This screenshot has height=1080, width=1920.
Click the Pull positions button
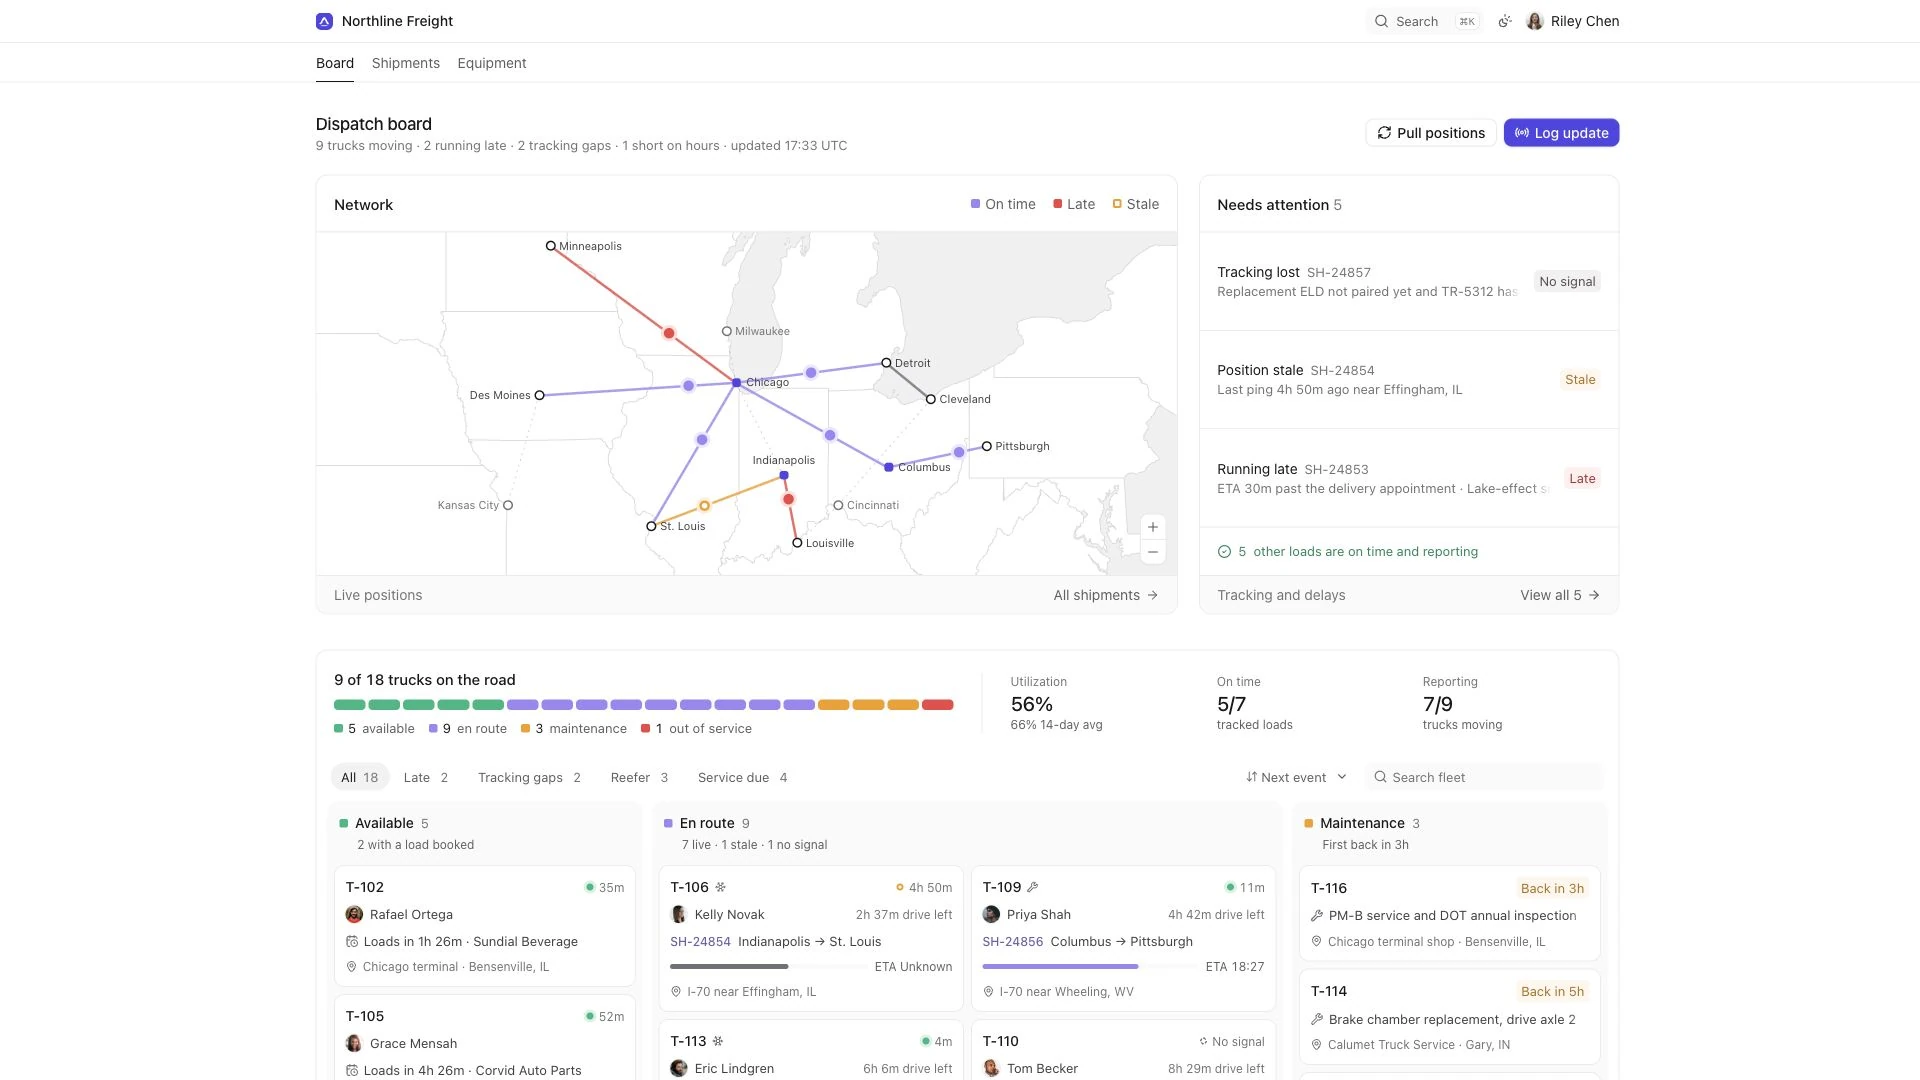click(x=1431, y=133)
